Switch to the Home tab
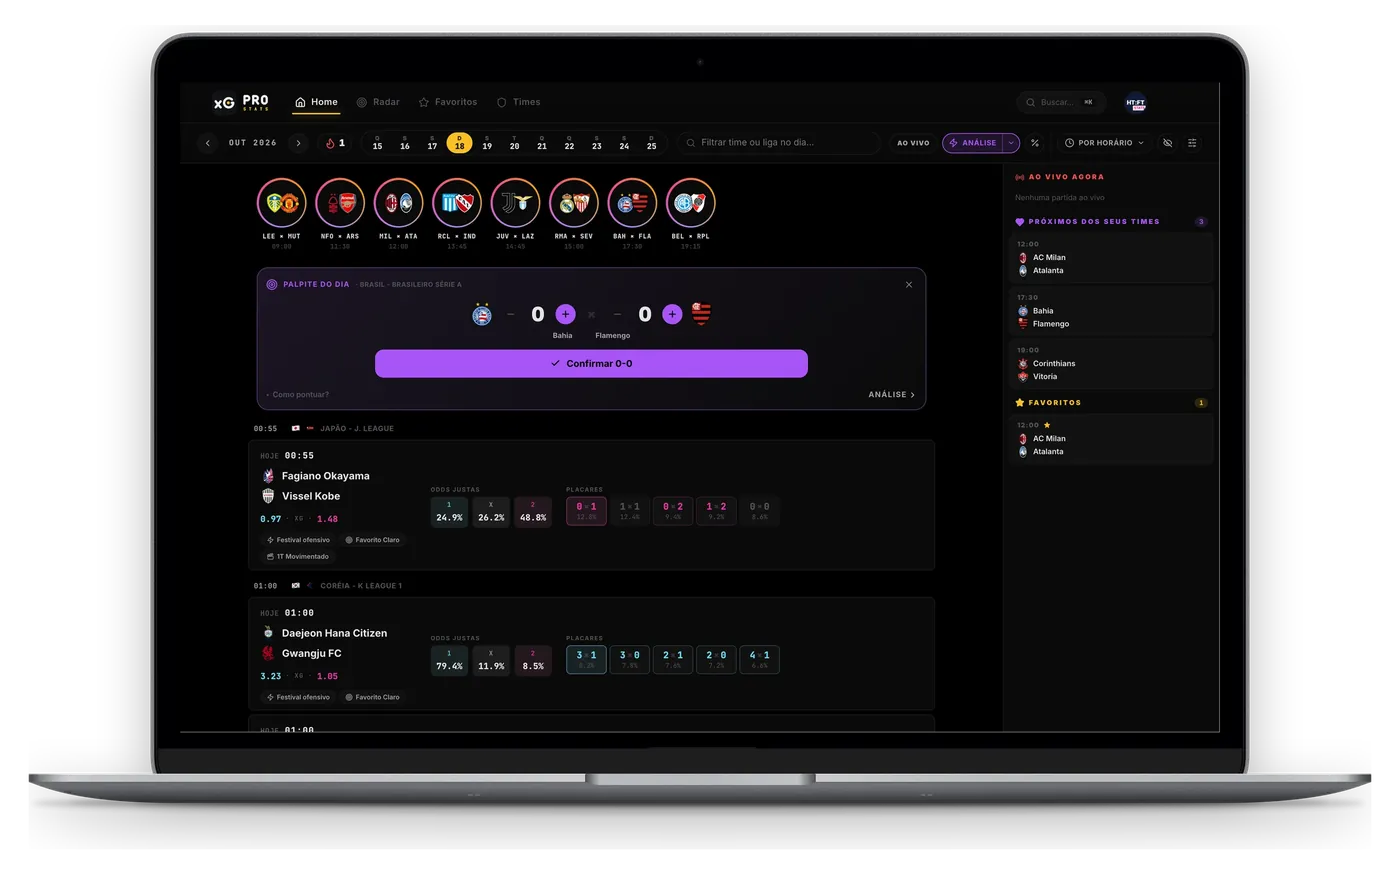 click(x=316, y=102)
